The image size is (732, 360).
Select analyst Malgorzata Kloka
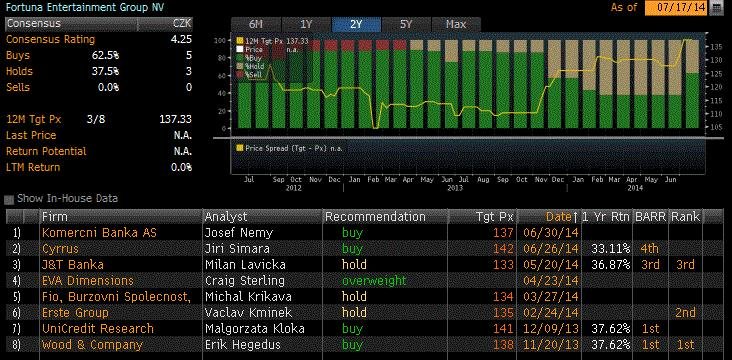254,329
